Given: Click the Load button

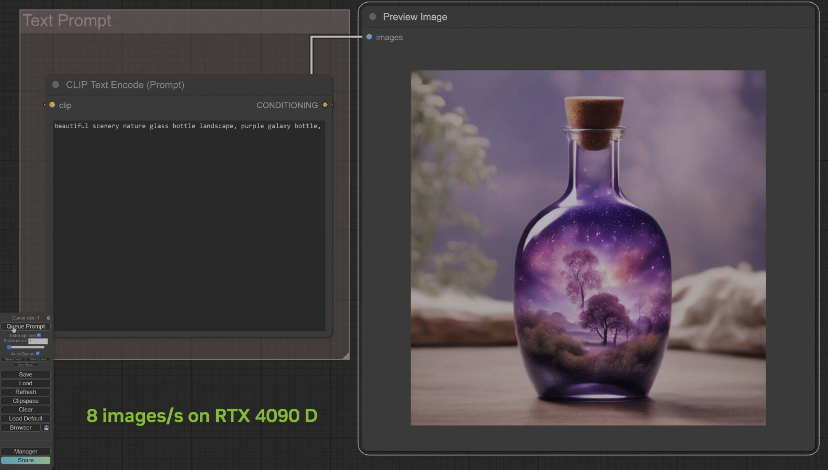Looking at the screenshot, I should [x=26, y=383].
